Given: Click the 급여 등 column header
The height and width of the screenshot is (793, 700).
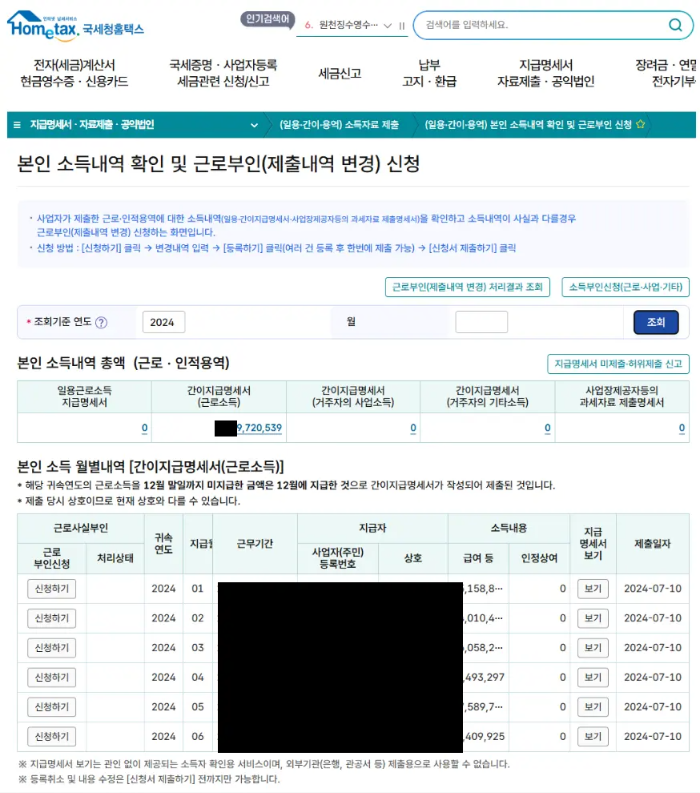Looking at the screenshot, I should point(478,558).
